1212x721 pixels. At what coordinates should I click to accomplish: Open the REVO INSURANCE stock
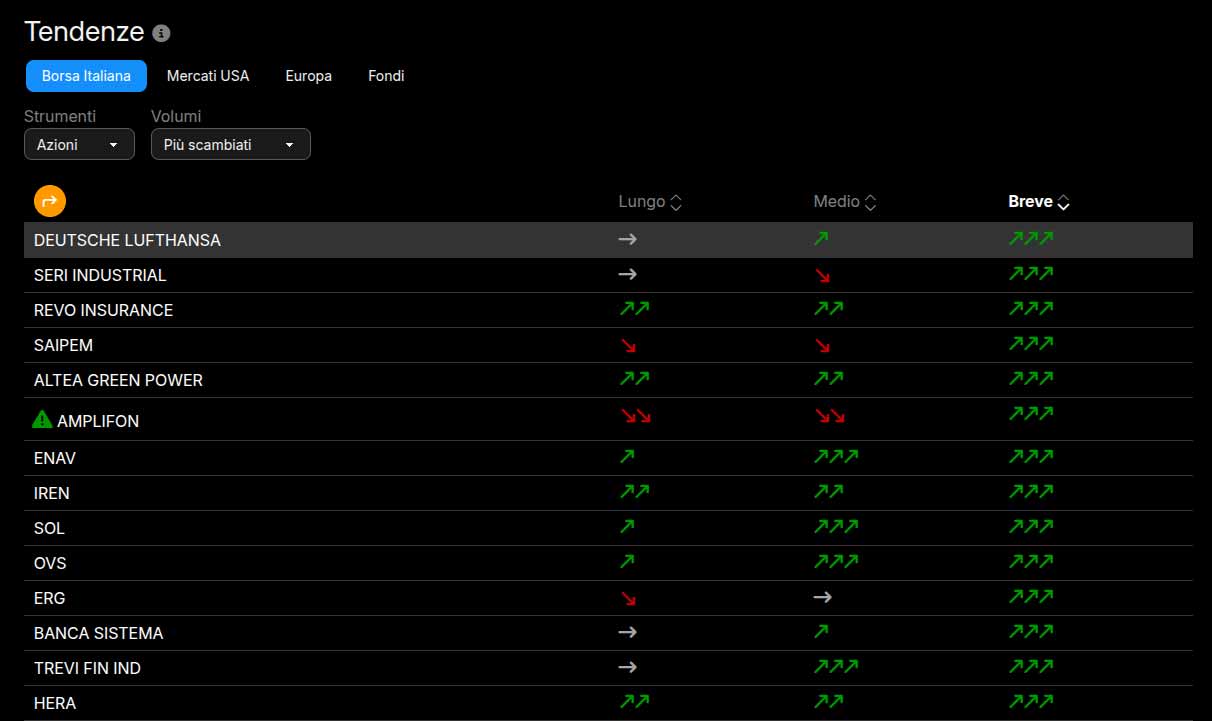[103, 310]
